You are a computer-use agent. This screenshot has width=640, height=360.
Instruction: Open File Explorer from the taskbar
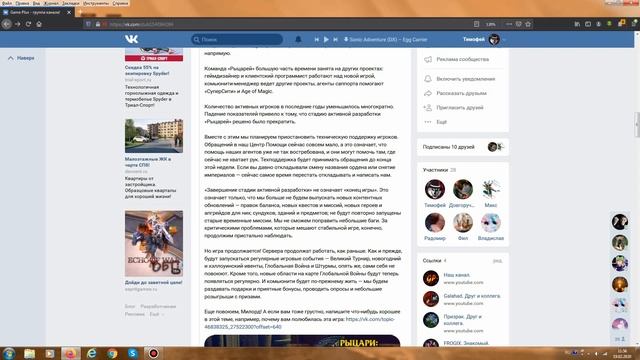point(29,353)
